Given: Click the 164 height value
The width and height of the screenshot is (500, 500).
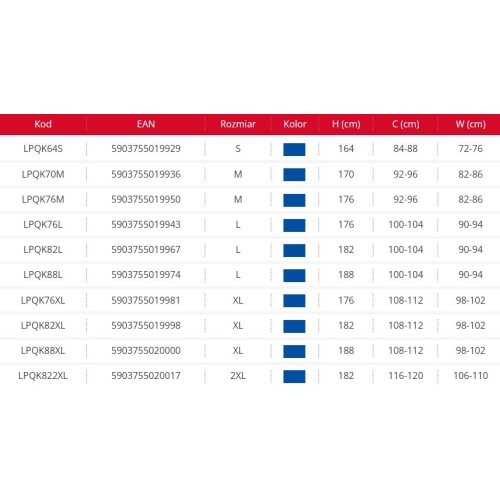Looking at the screenshot, I should pyautogui.click(x=346, y=149).
